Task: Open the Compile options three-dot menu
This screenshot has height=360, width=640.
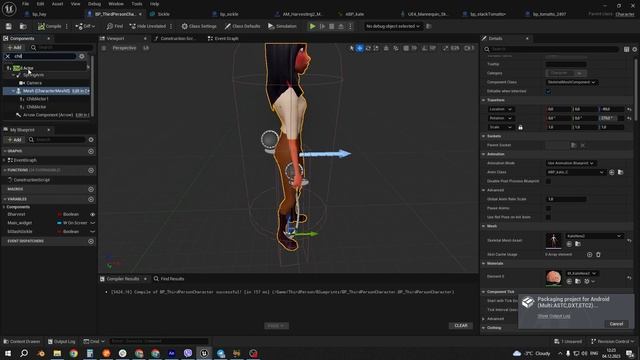Action: click(x=67, y=26)
